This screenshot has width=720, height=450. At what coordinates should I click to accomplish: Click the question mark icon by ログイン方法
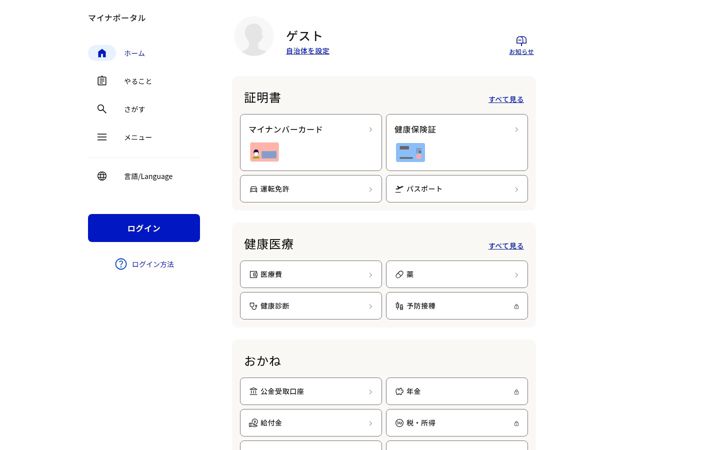click(x=121, y=264)
